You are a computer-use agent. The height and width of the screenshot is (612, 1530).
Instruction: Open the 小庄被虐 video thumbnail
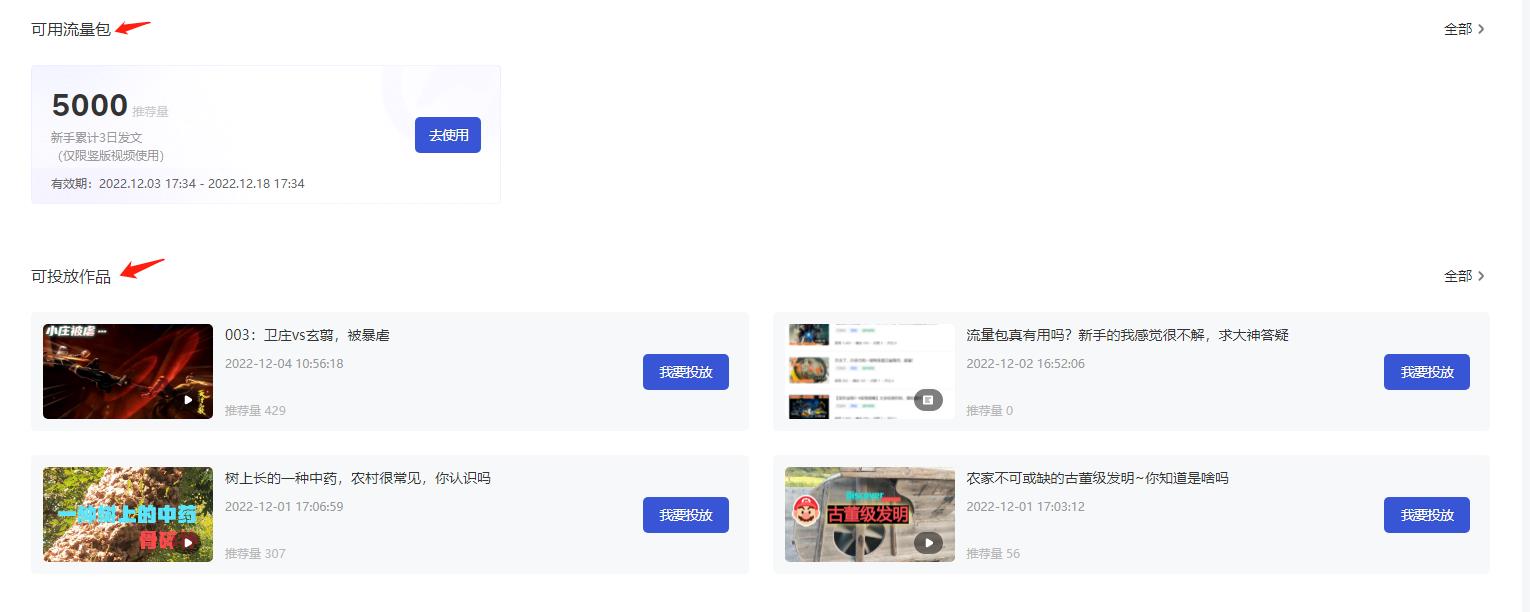pos(128,371)
